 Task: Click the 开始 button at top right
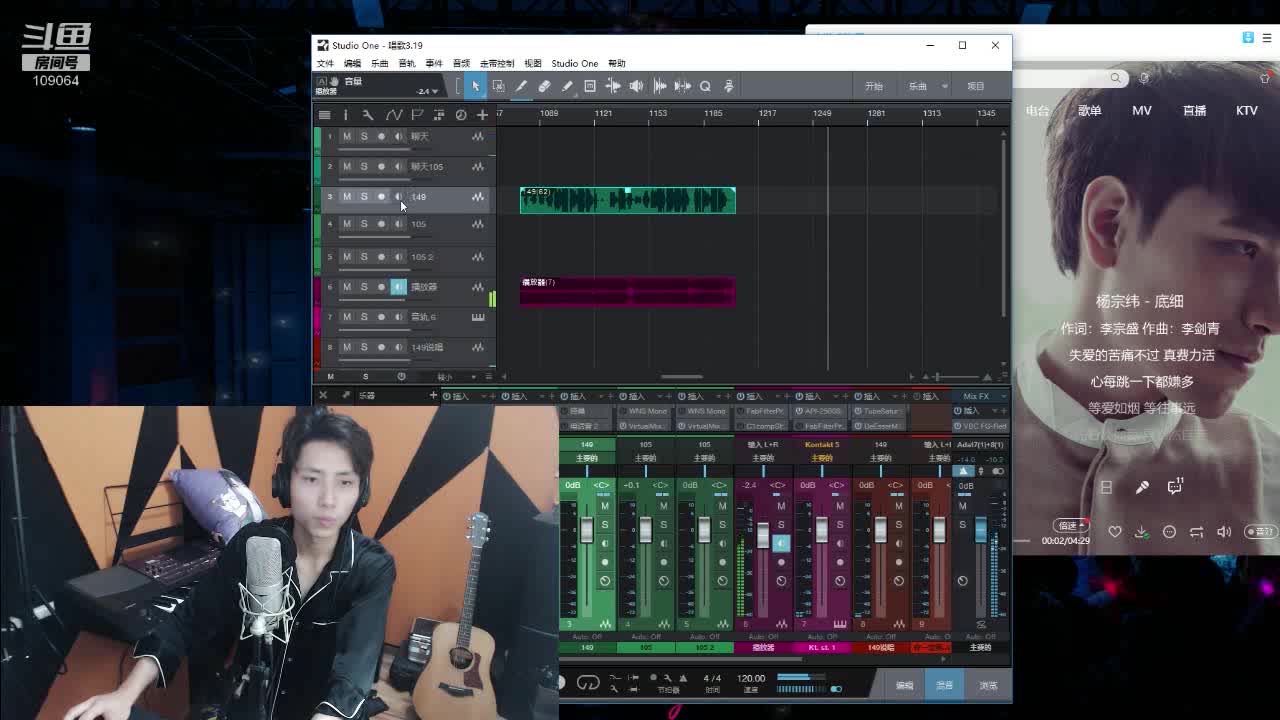point(874,86)
